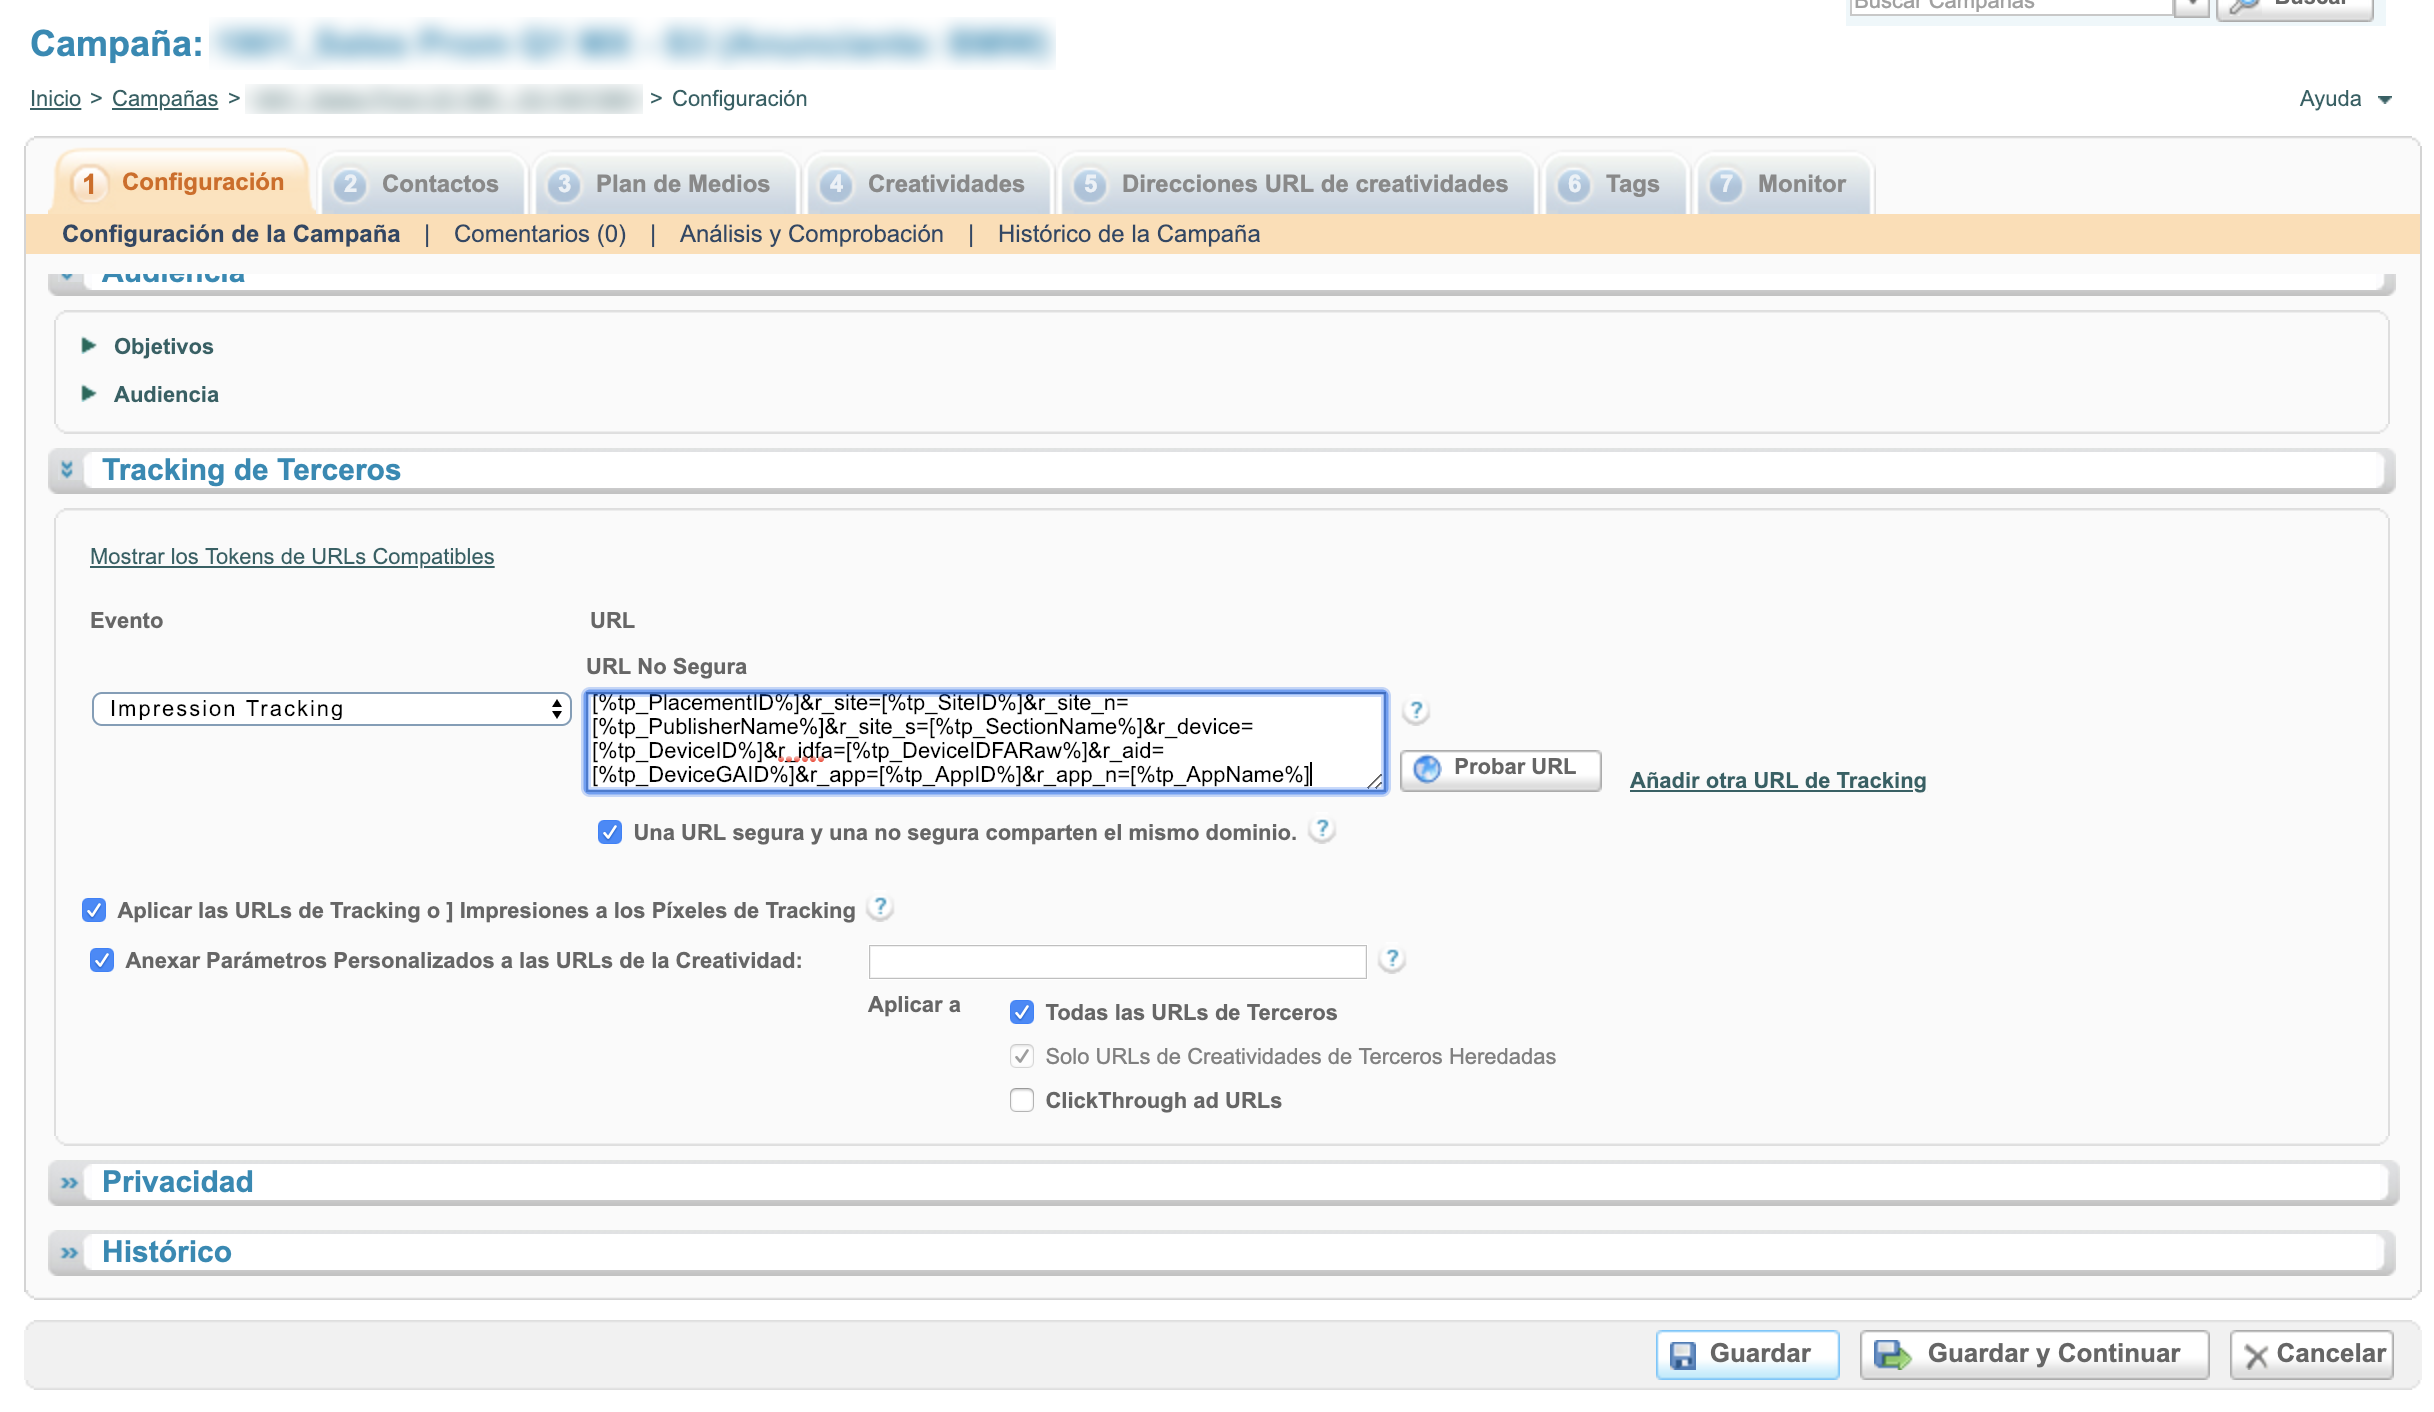The image size is (2434, 1412).
Task: Click the step 5 badge on Direcciones URL
Action: (1090, 185)
